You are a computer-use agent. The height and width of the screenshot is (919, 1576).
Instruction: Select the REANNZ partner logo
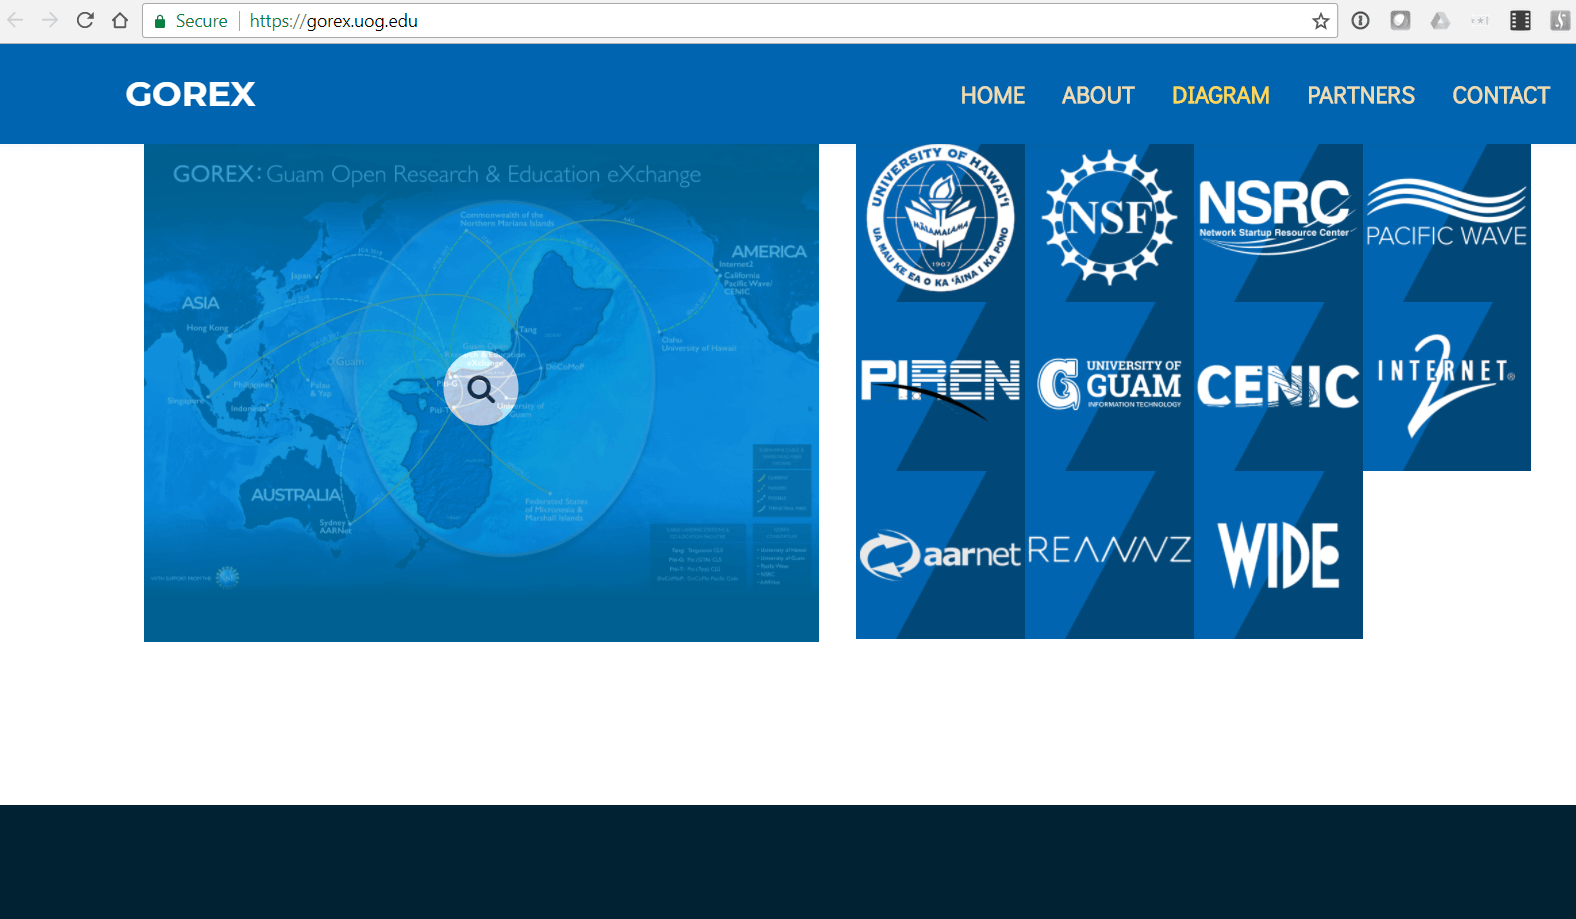tap(1109, 550)
